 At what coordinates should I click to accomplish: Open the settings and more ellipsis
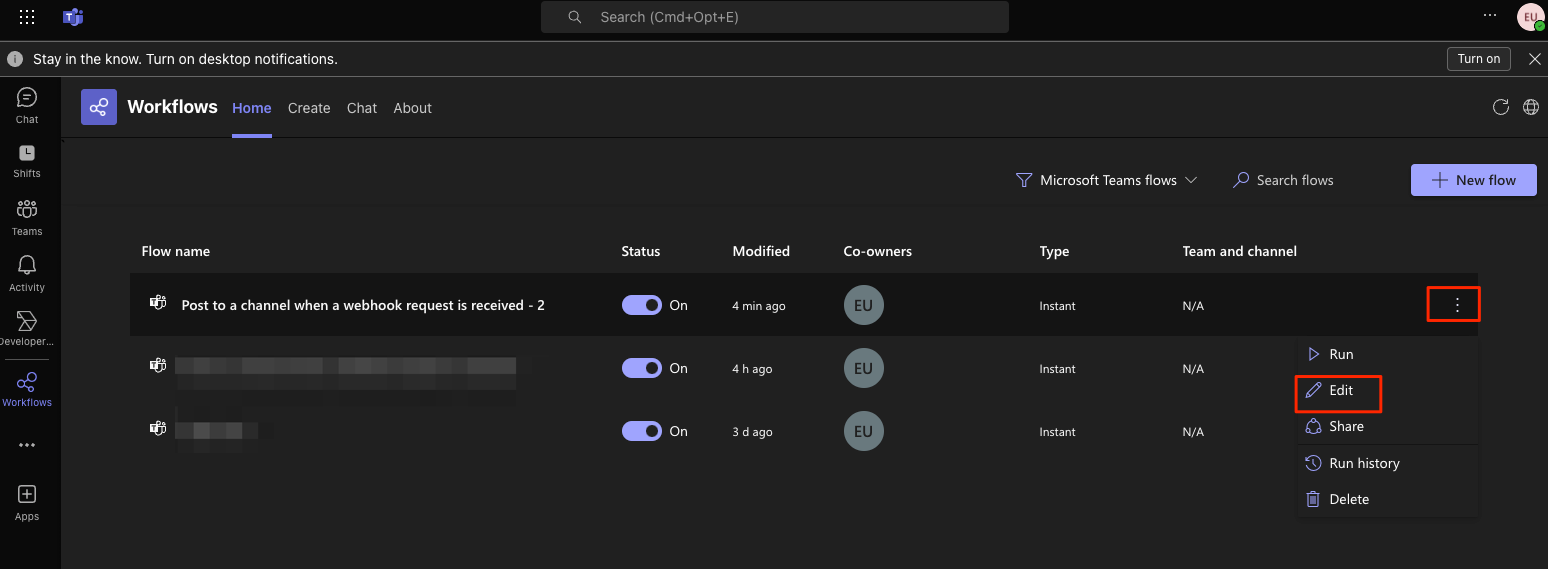pyautogui.click(x=1491, y=16)
